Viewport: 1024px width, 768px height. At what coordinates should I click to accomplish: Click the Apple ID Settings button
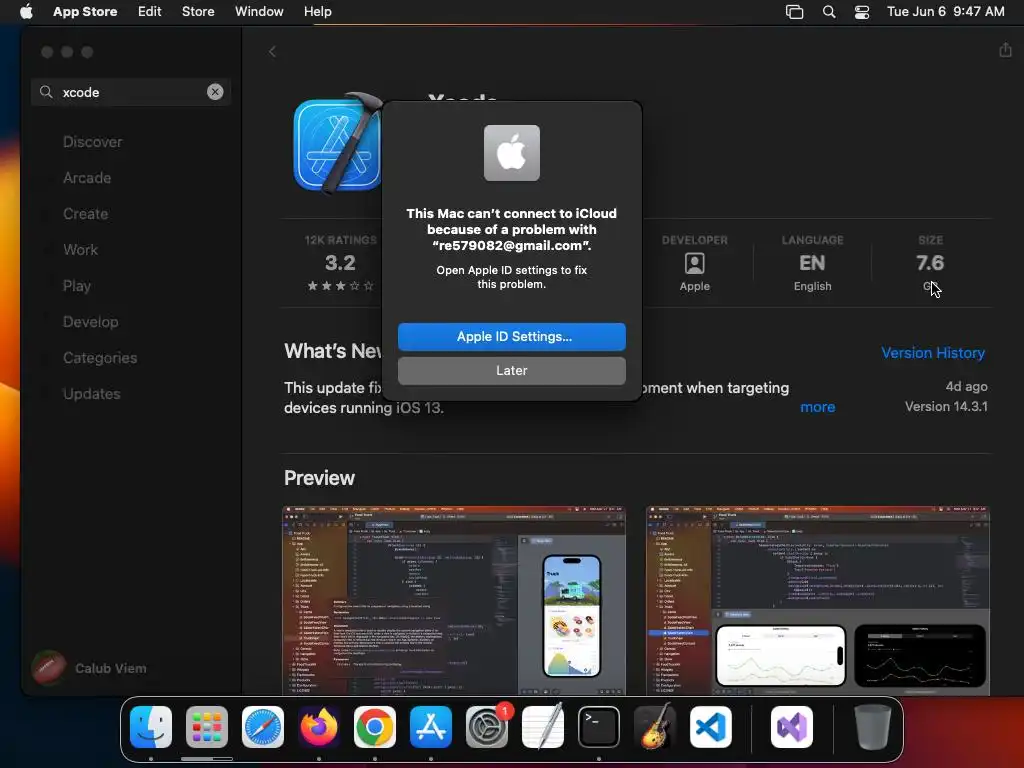coord(512,336)
